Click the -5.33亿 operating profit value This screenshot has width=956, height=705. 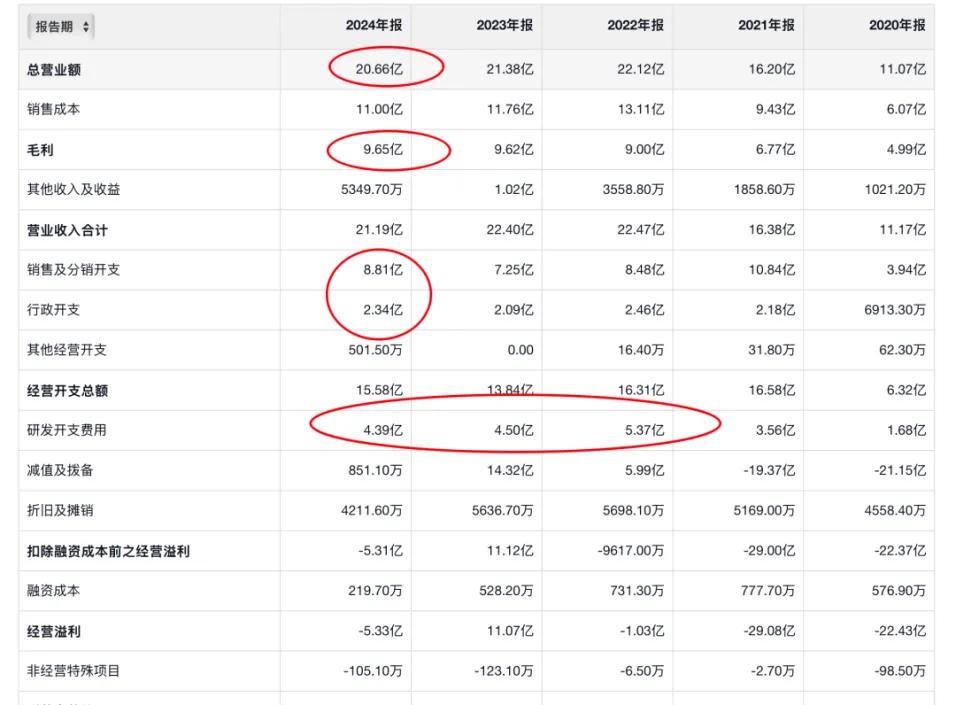point(380,631)
